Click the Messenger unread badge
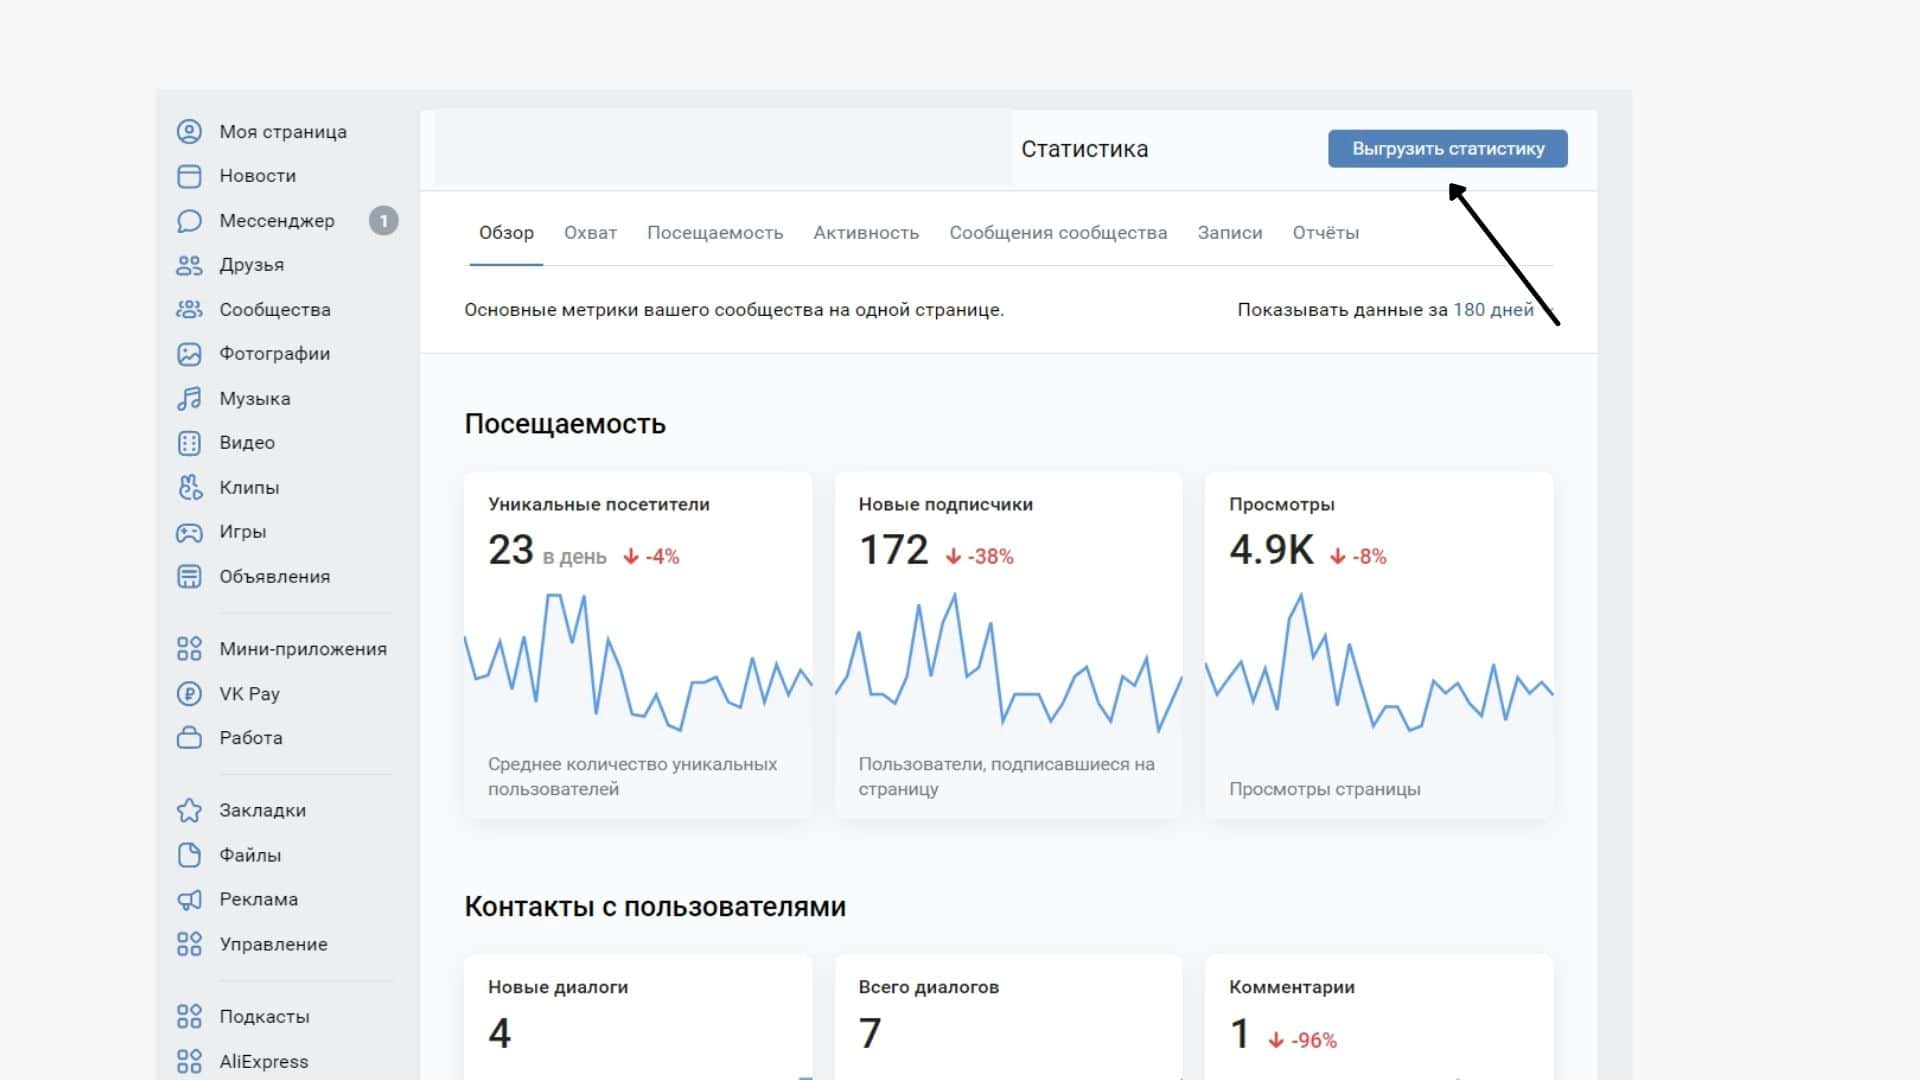1920x1080 pixels. point(383,221)
